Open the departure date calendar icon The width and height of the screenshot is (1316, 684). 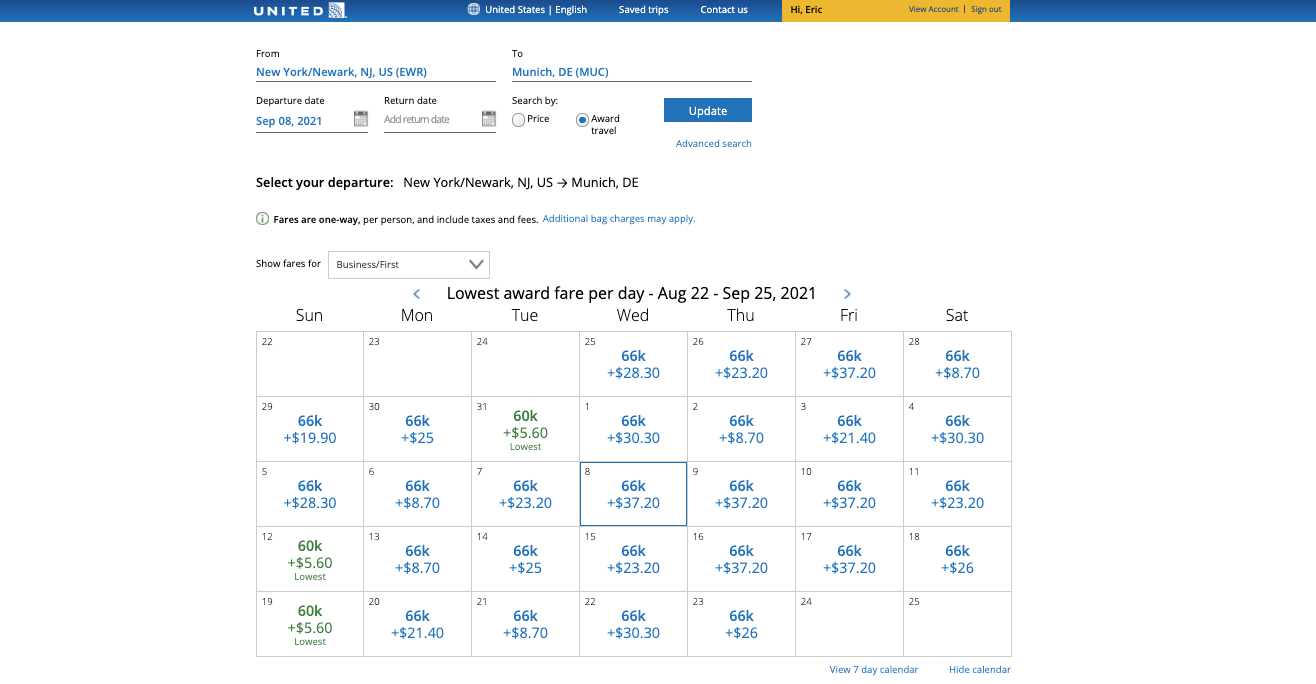[361, 119]
